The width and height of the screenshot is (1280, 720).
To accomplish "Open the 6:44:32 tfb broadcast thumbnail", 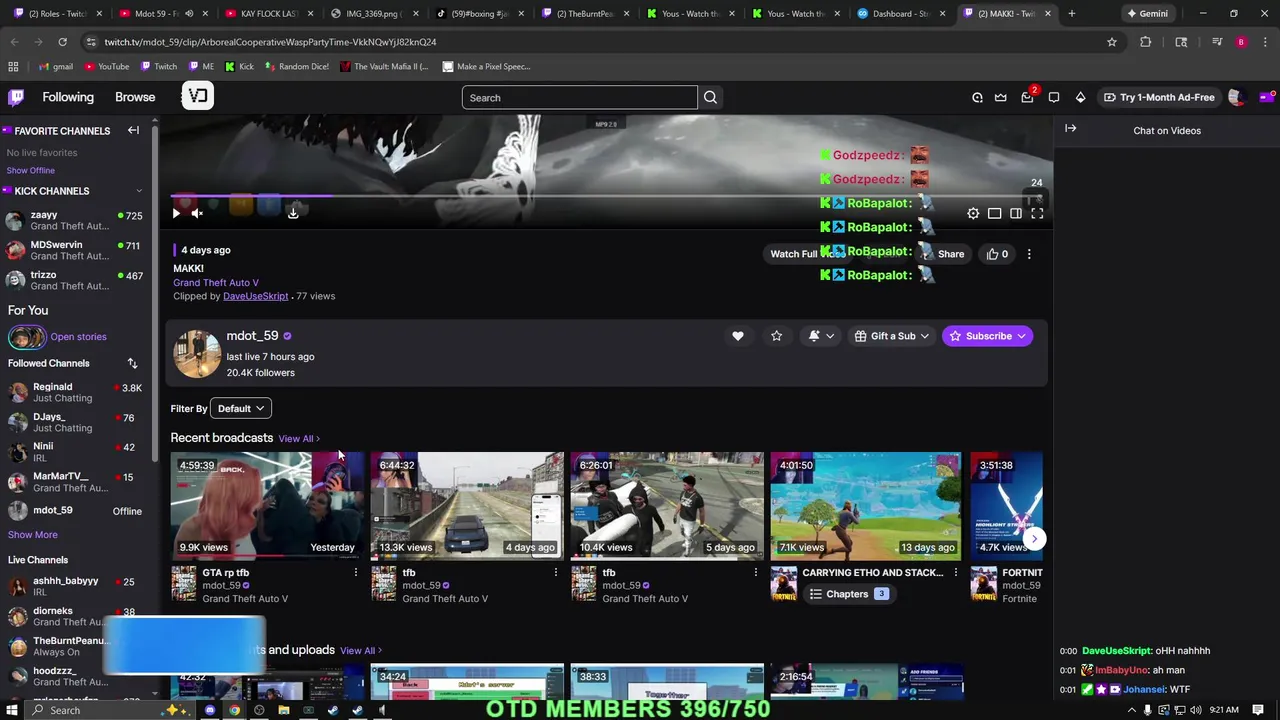I will tap(467, 505).
